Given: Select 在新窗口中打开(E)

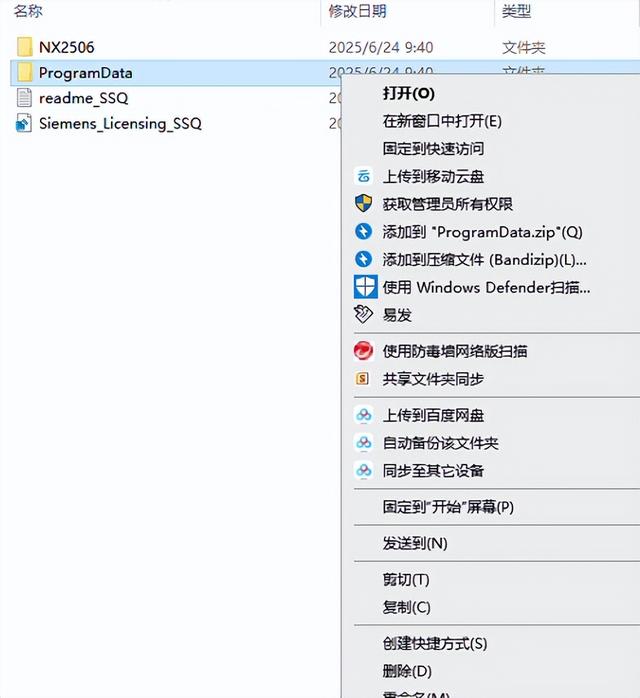Looking at the screenshot, I should coord(442,121).
